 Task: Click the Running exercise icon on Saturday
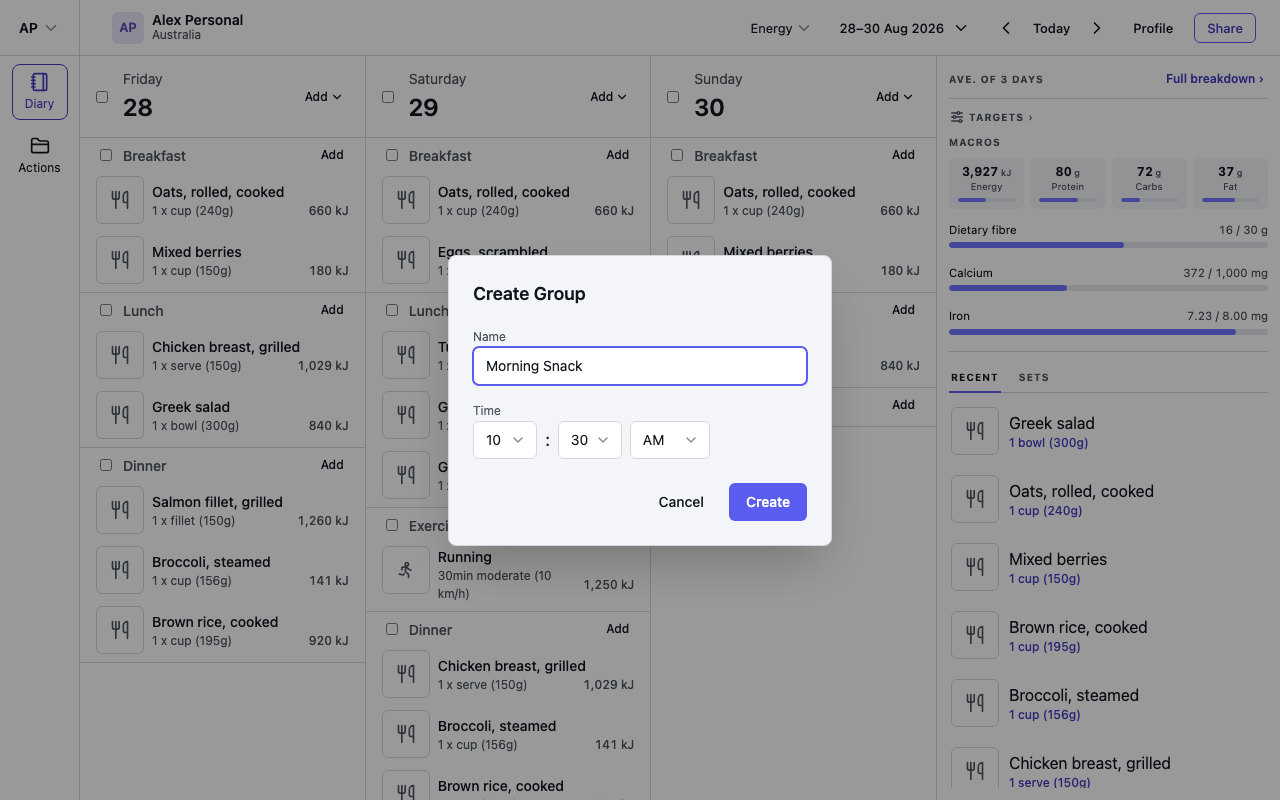[406, 570]
